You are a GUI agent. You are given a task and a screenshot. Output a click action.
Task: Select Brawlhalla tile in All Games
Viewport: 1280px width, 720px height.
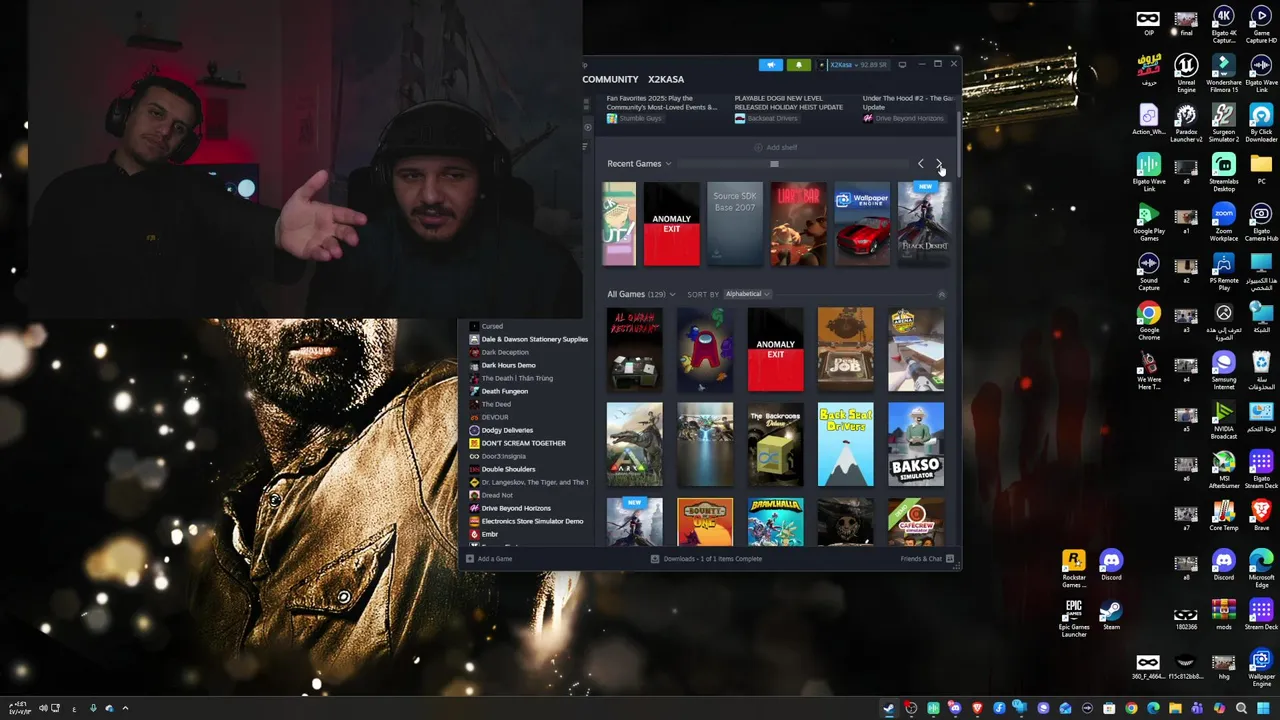(x=775, y=522)
